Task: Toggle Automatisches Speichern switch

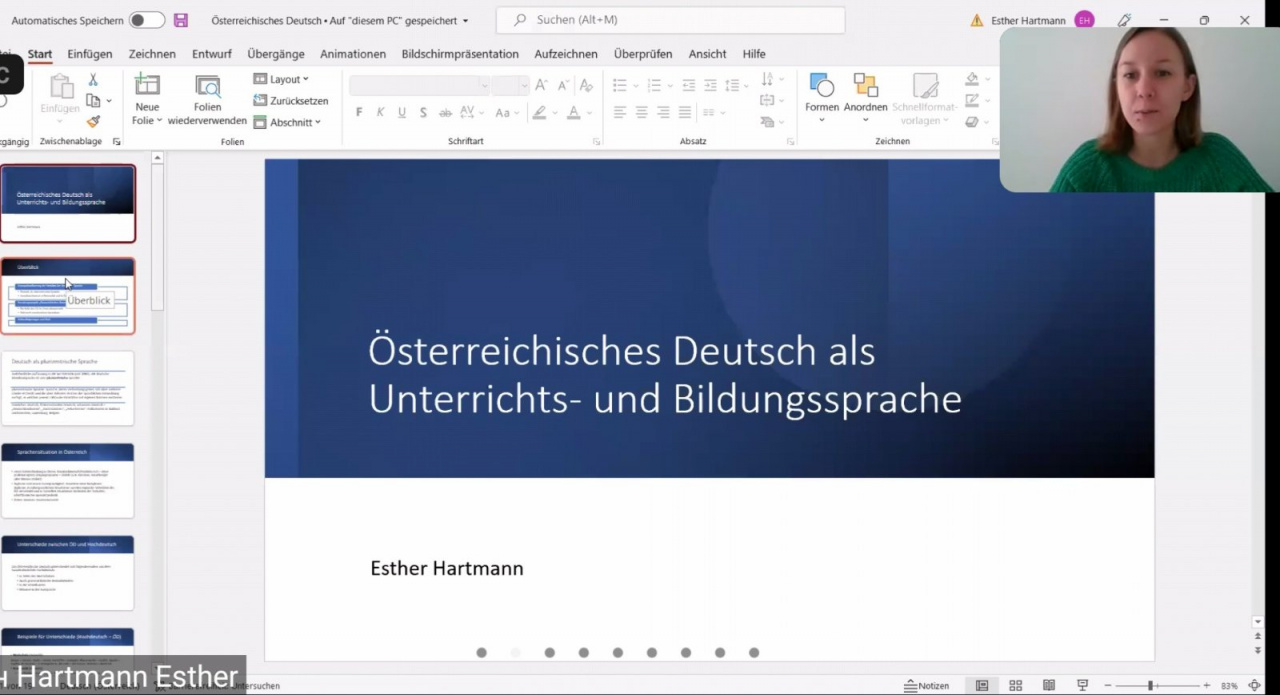Action: (x=146, y=20)
